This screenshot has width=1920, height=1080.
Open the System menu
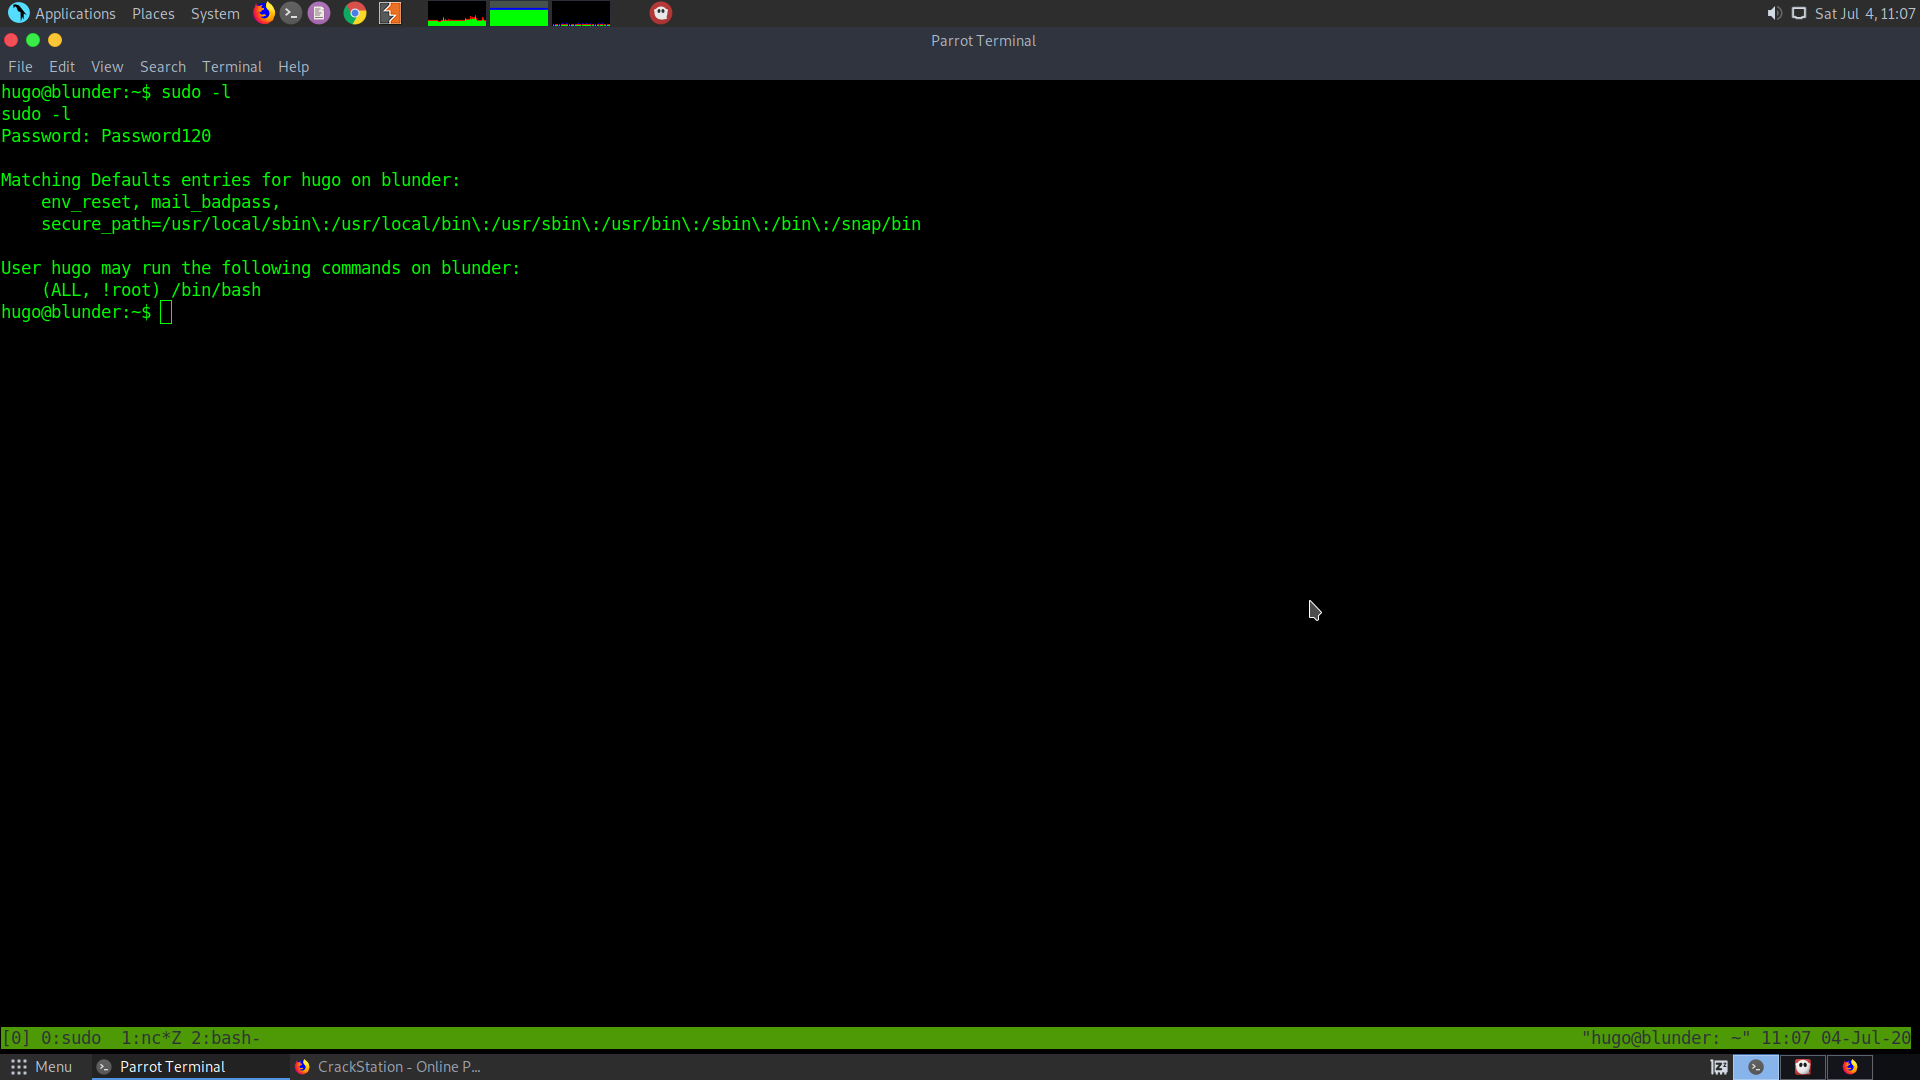tap(215, 13)
